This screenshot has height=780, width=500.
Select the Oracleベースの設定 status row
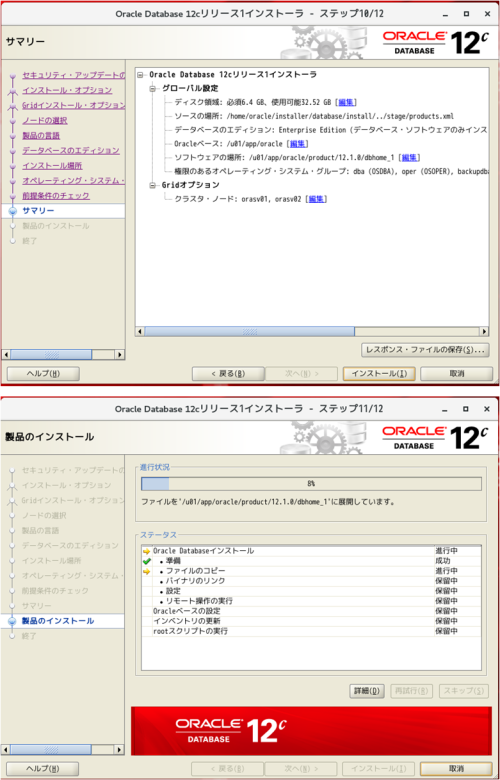(311, 611)
